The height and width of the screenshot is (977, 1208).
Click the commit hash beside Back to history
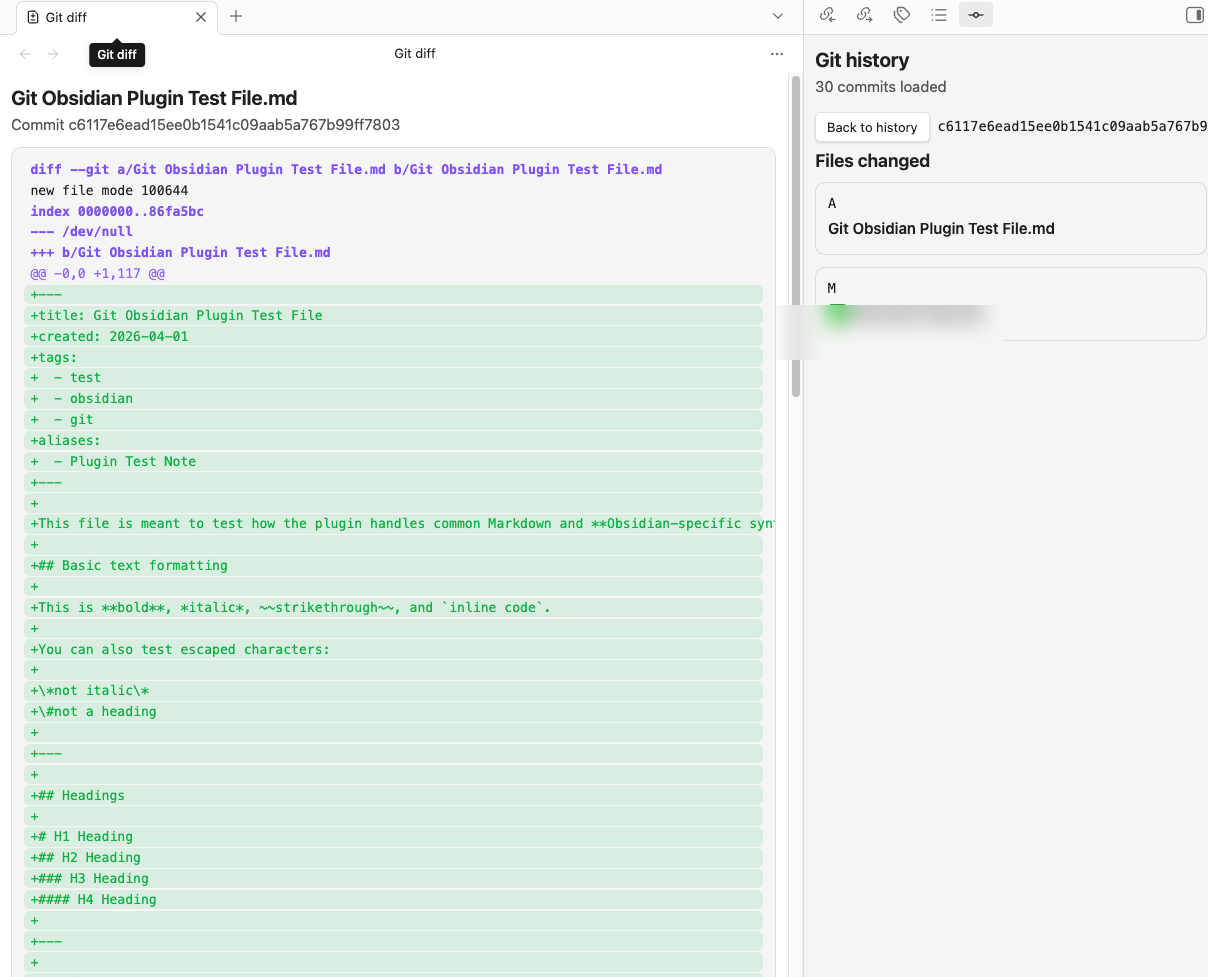[x=1072, y=127]
